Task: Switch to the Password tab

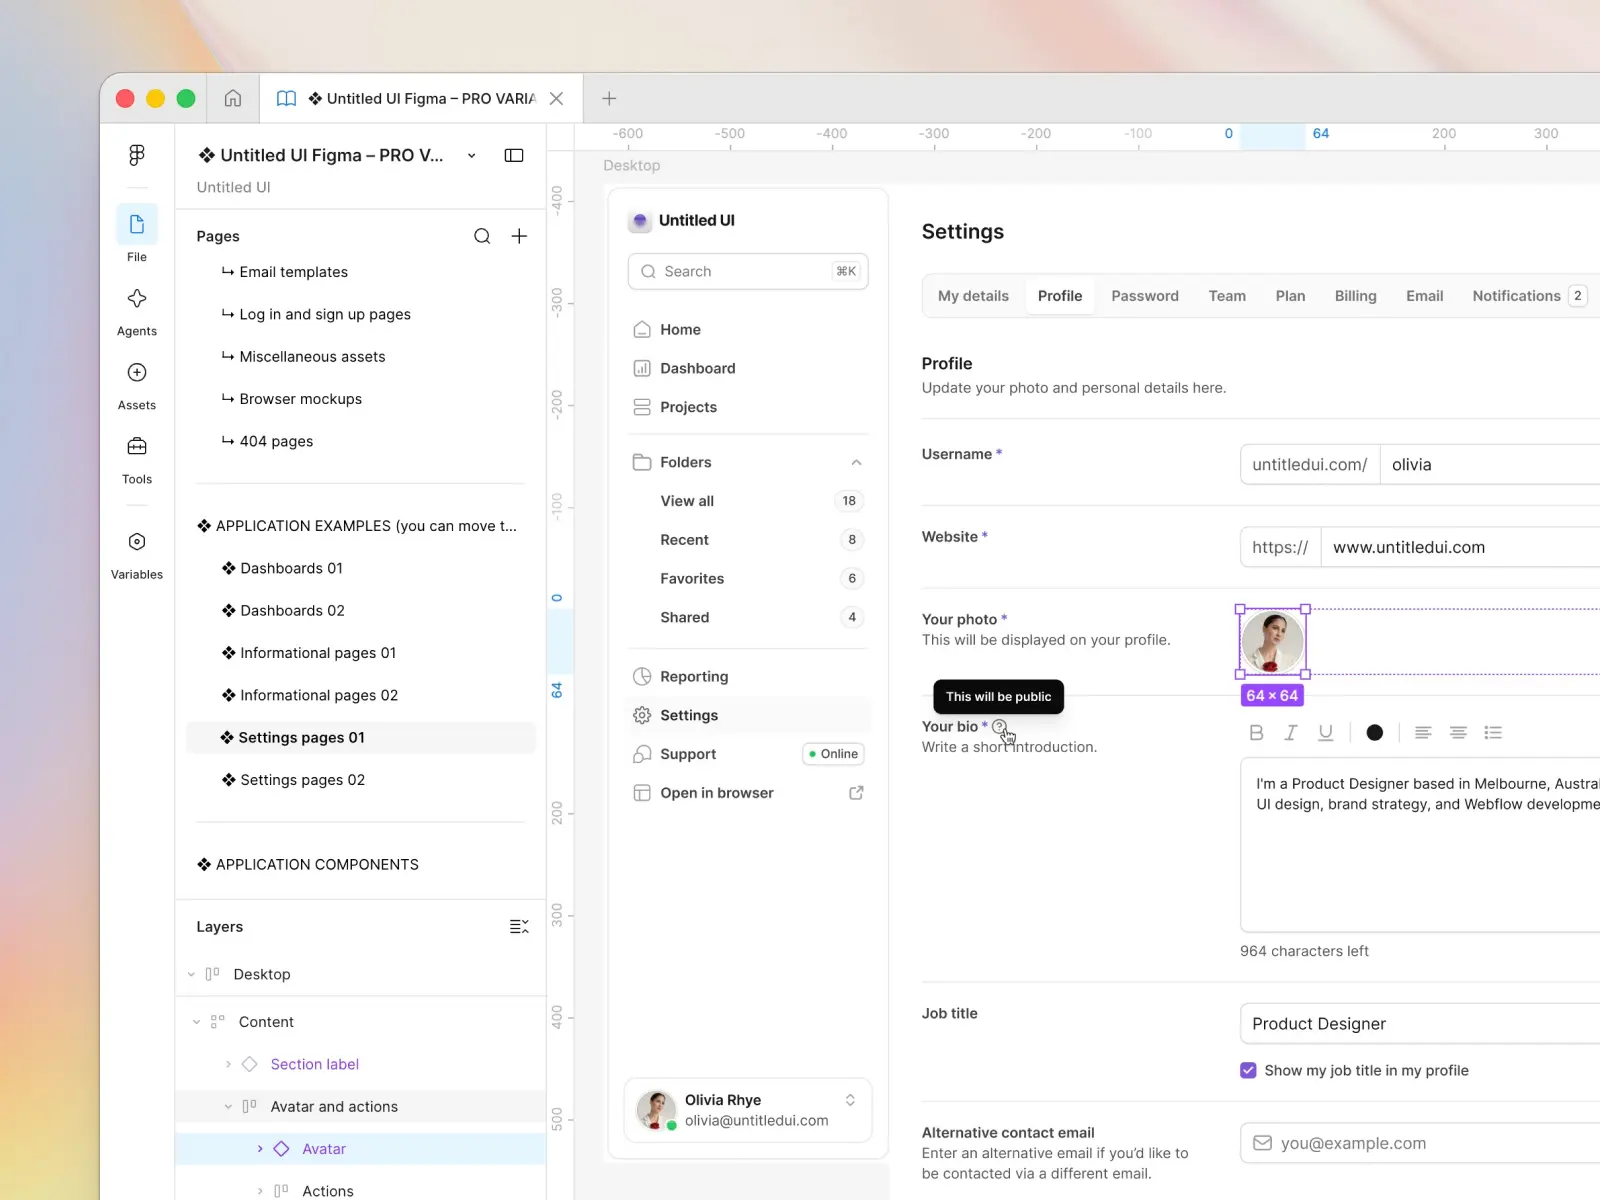Action: point(1145,296)
